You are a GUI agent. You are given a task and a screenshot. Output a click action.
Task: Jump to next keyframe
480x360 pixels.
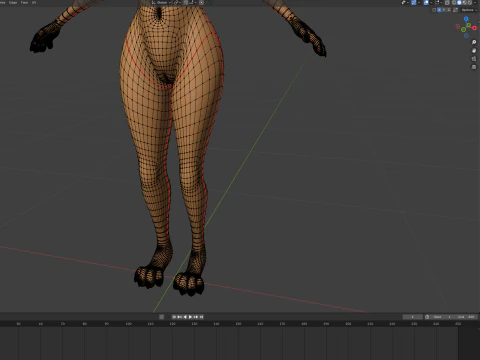coord(196,317)
